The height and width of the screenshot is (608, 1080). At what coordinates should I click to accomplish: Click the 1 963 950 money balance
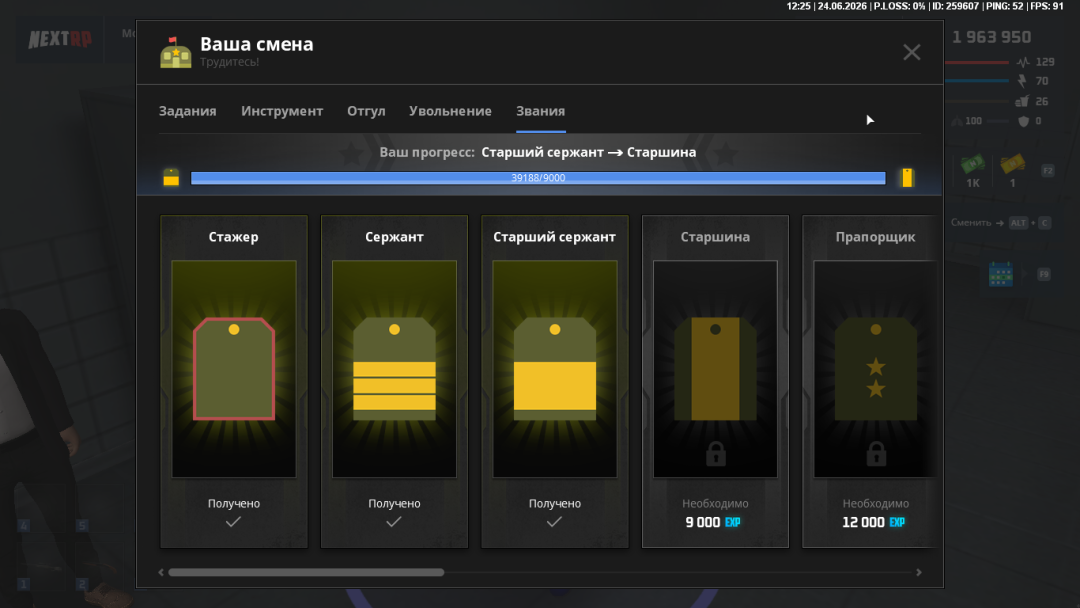click(991, 37)
